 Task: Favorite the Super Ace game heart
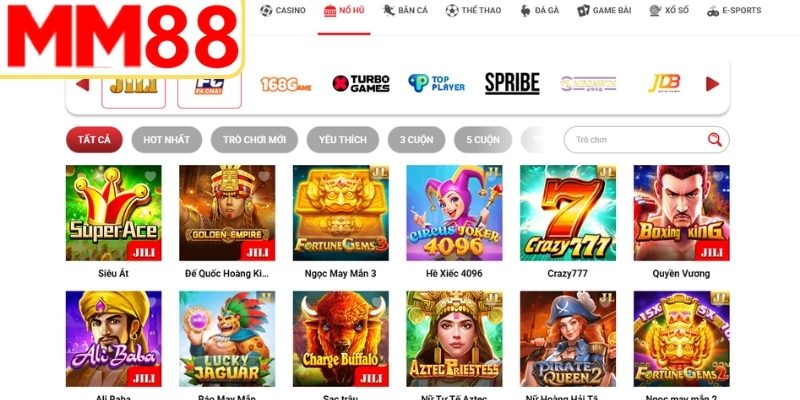150,177
